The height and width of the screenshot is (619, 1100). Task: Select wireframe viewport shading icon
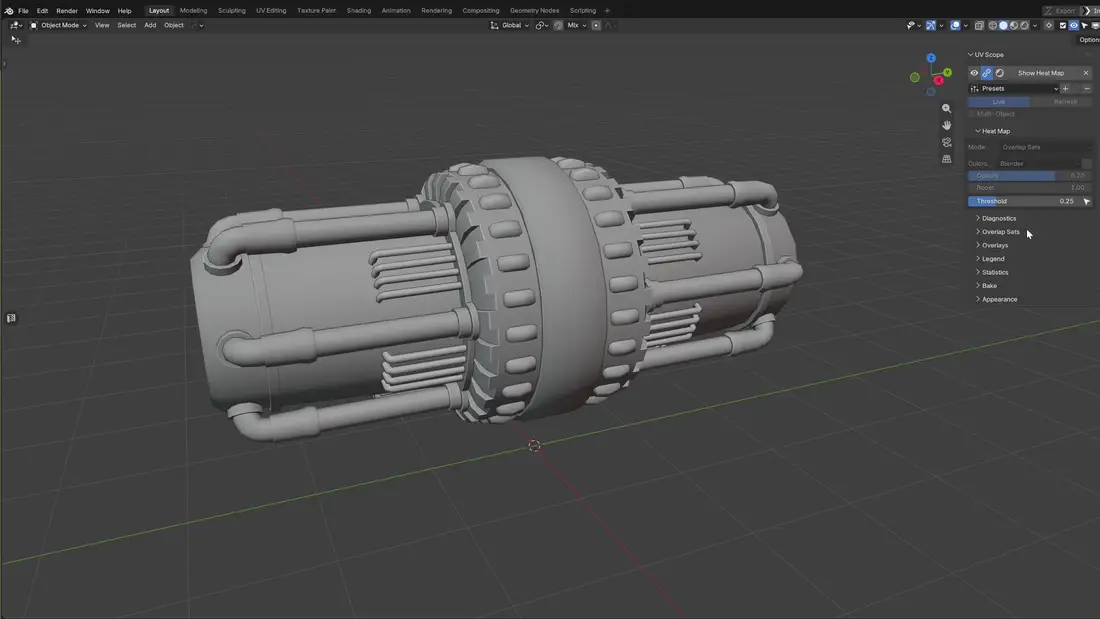tap(993, 25)
